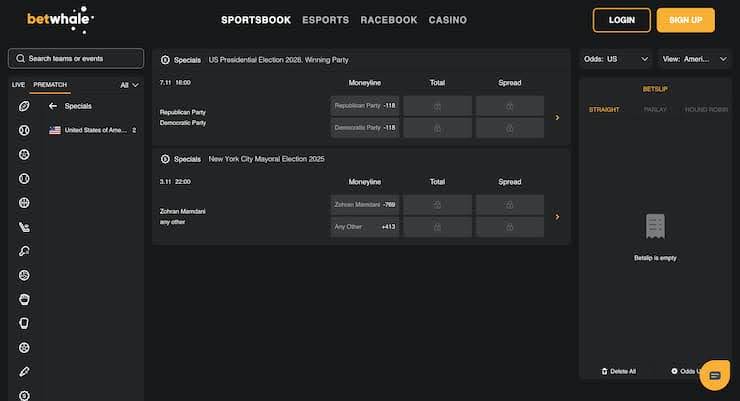740x401 pixels.
Task: Click locked Total cell for Democratic Party
Action: click(x=437, y=128)
